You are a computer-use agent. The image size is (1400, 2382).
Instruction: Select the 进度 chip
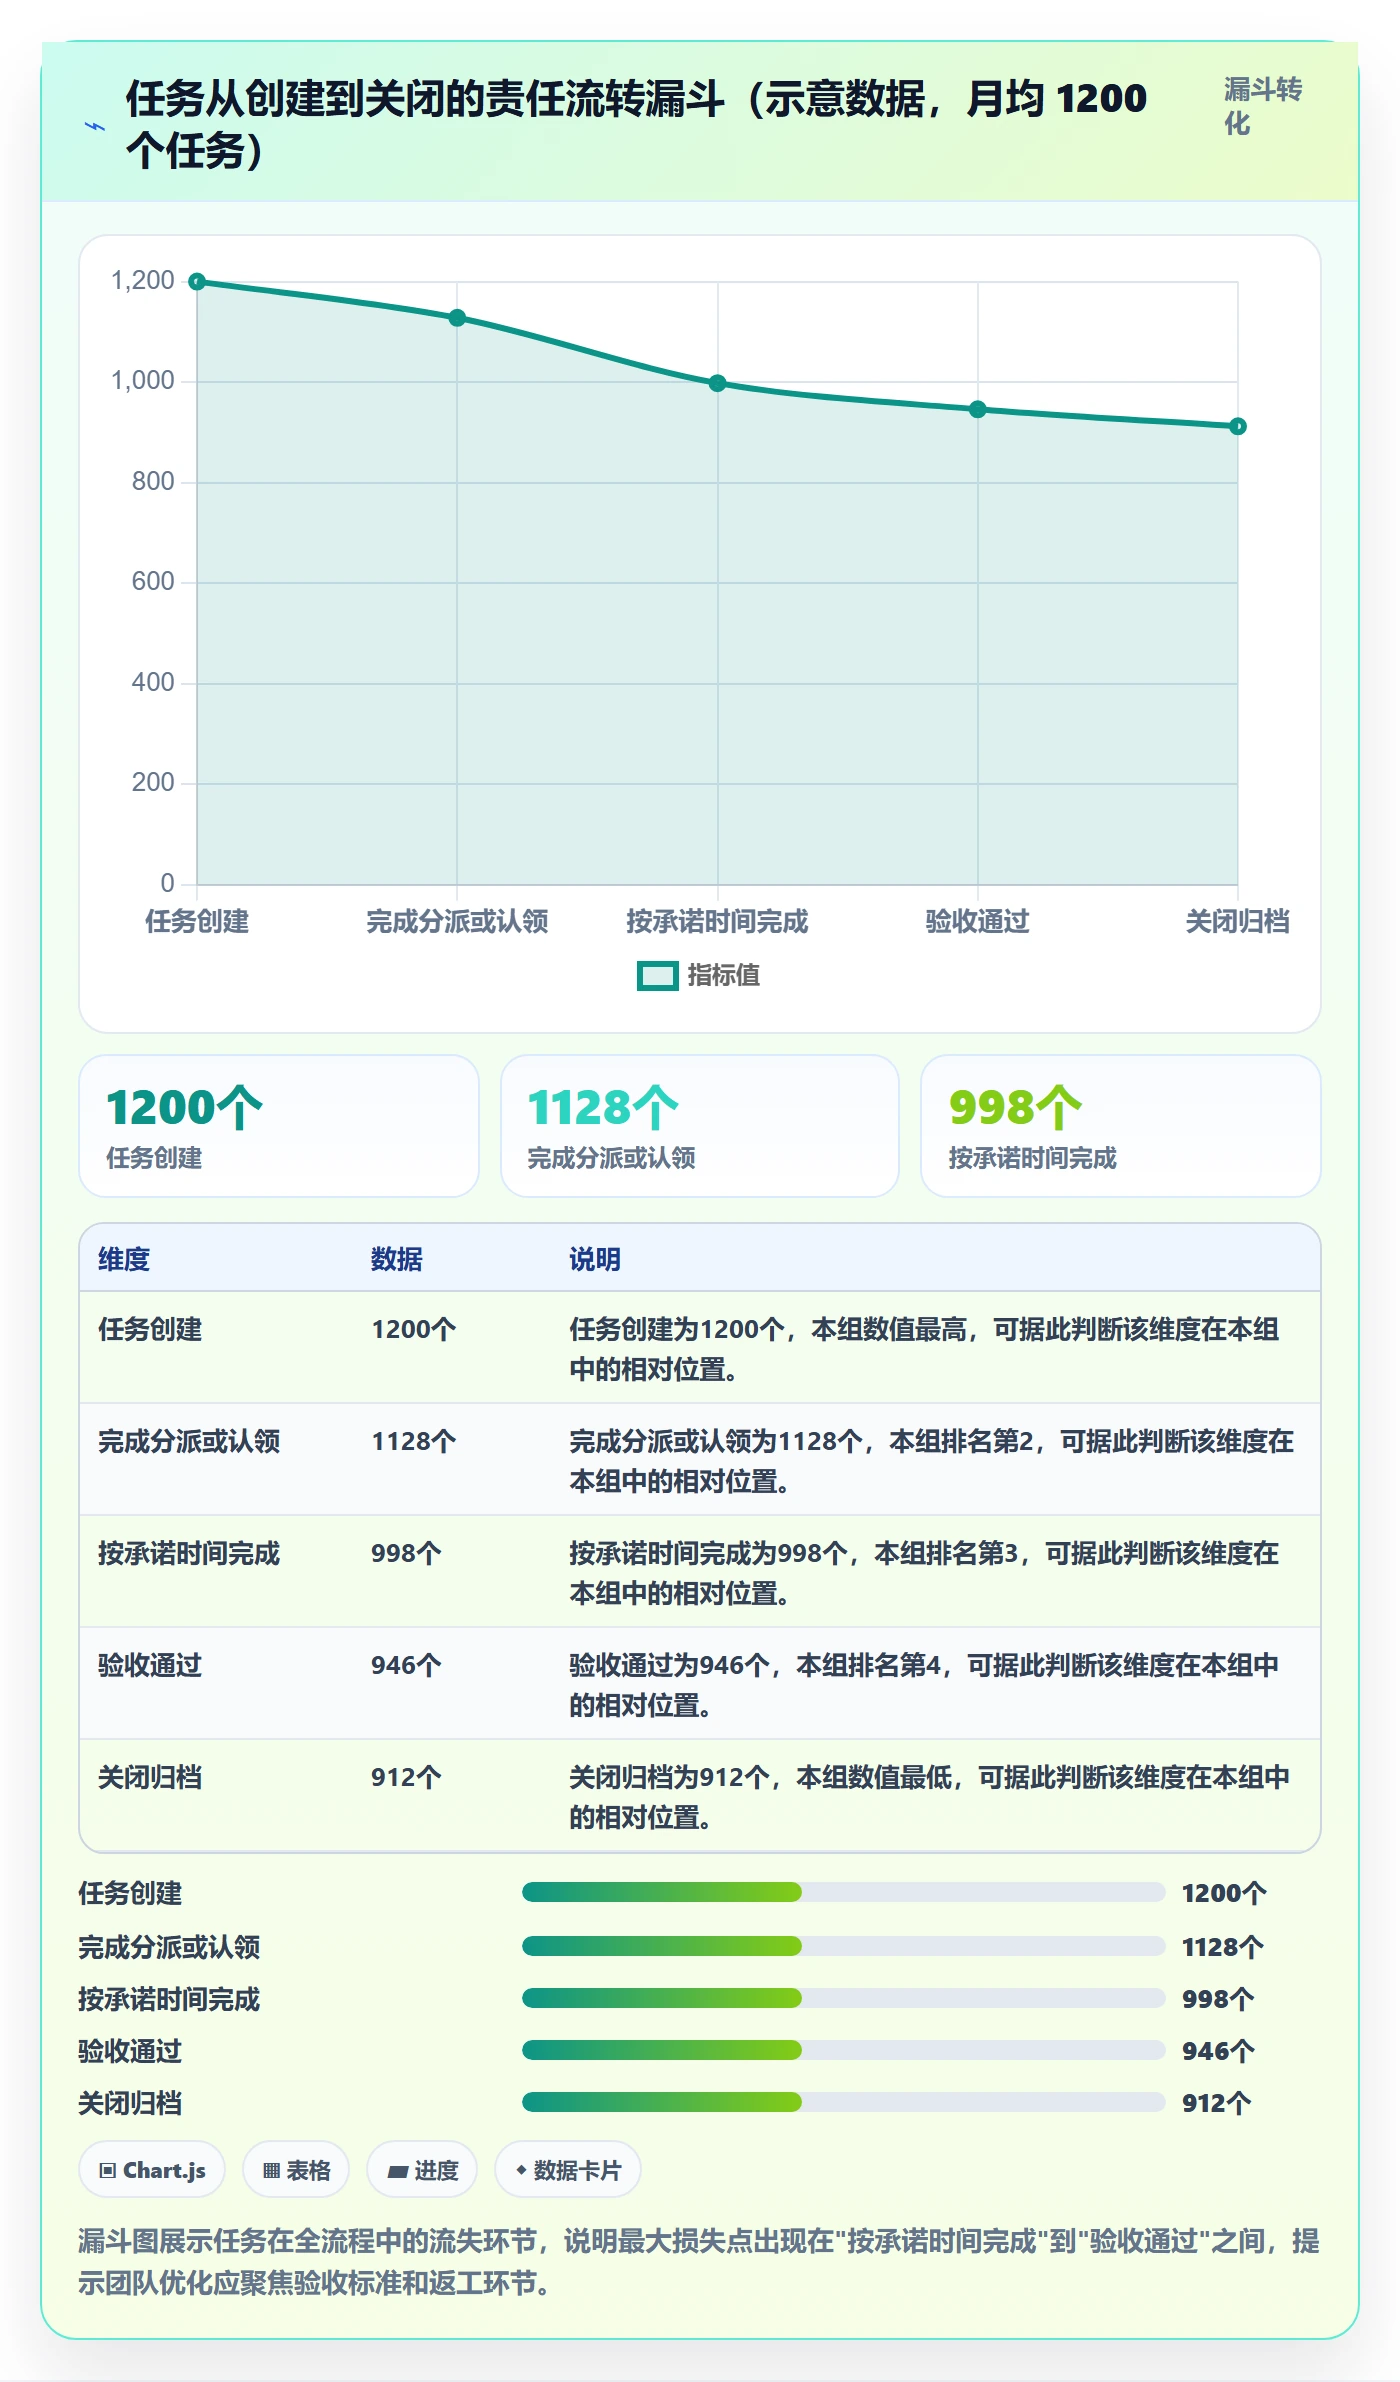click(422, 2170)
